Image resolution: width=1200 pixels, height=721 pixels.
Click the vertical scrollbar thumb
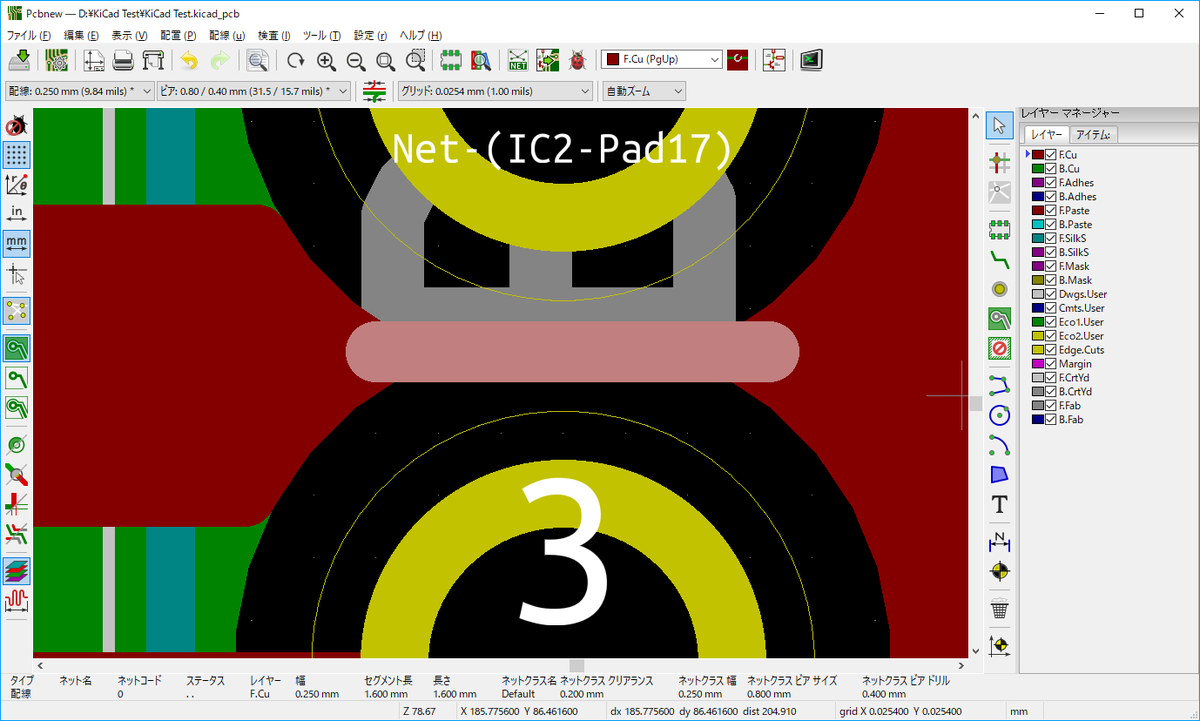click(975, 403)
